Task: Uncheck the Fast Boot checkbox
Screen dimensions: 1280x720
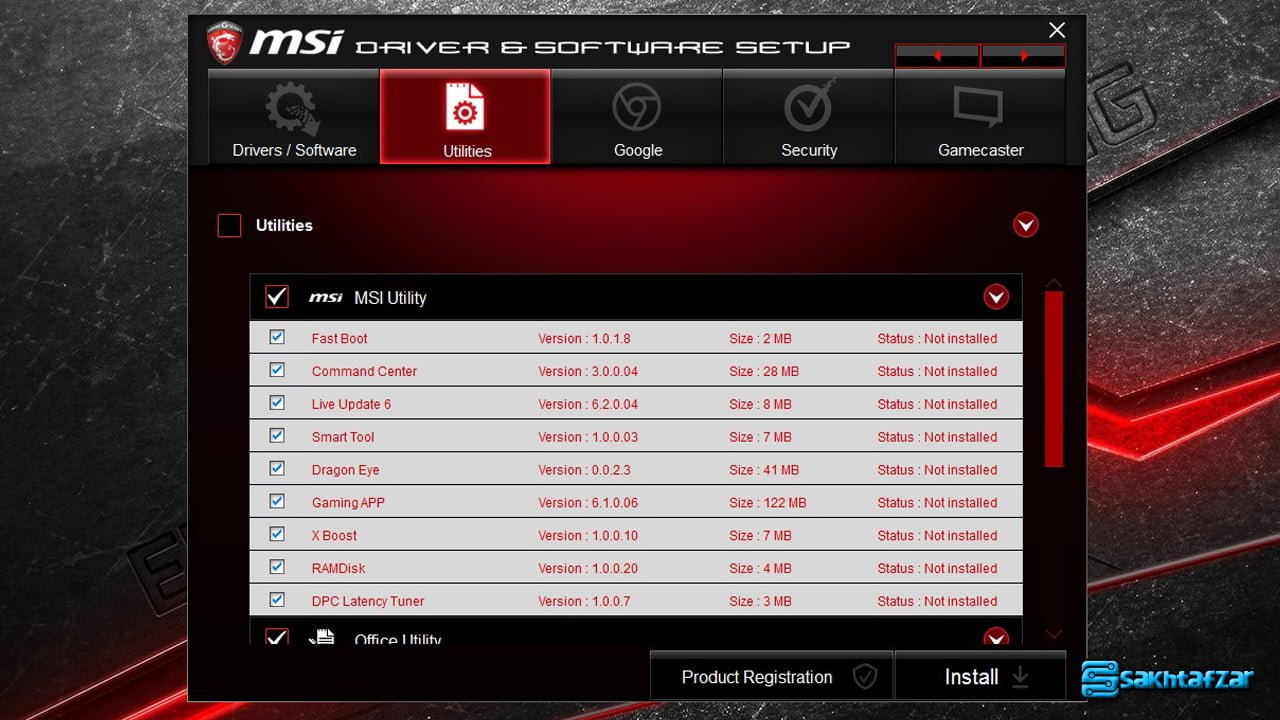Action: click(277, 338)
